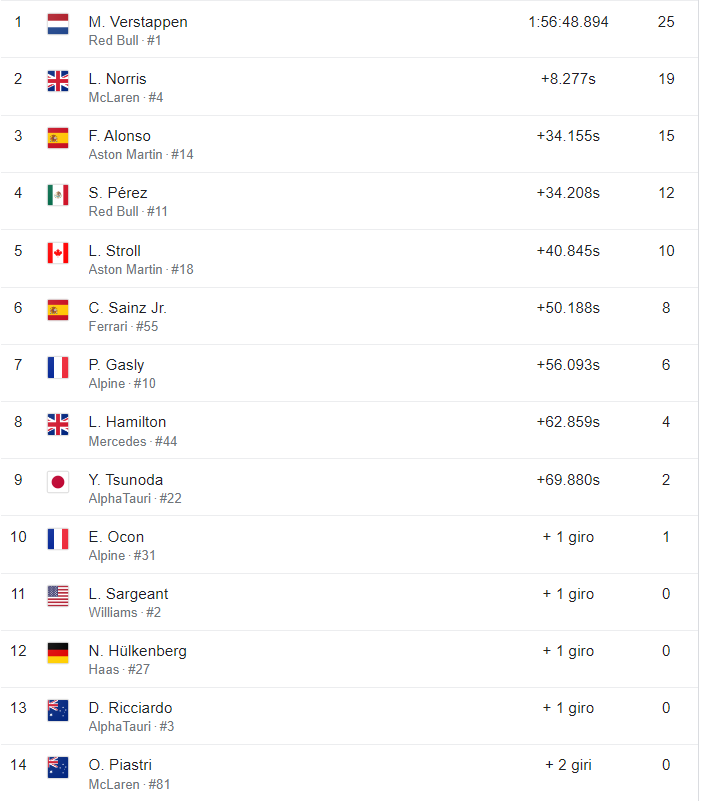Screen dimensions: 702x801
Task: Click the Australian flag next to O. Piastri
Action: pos(58,767)
